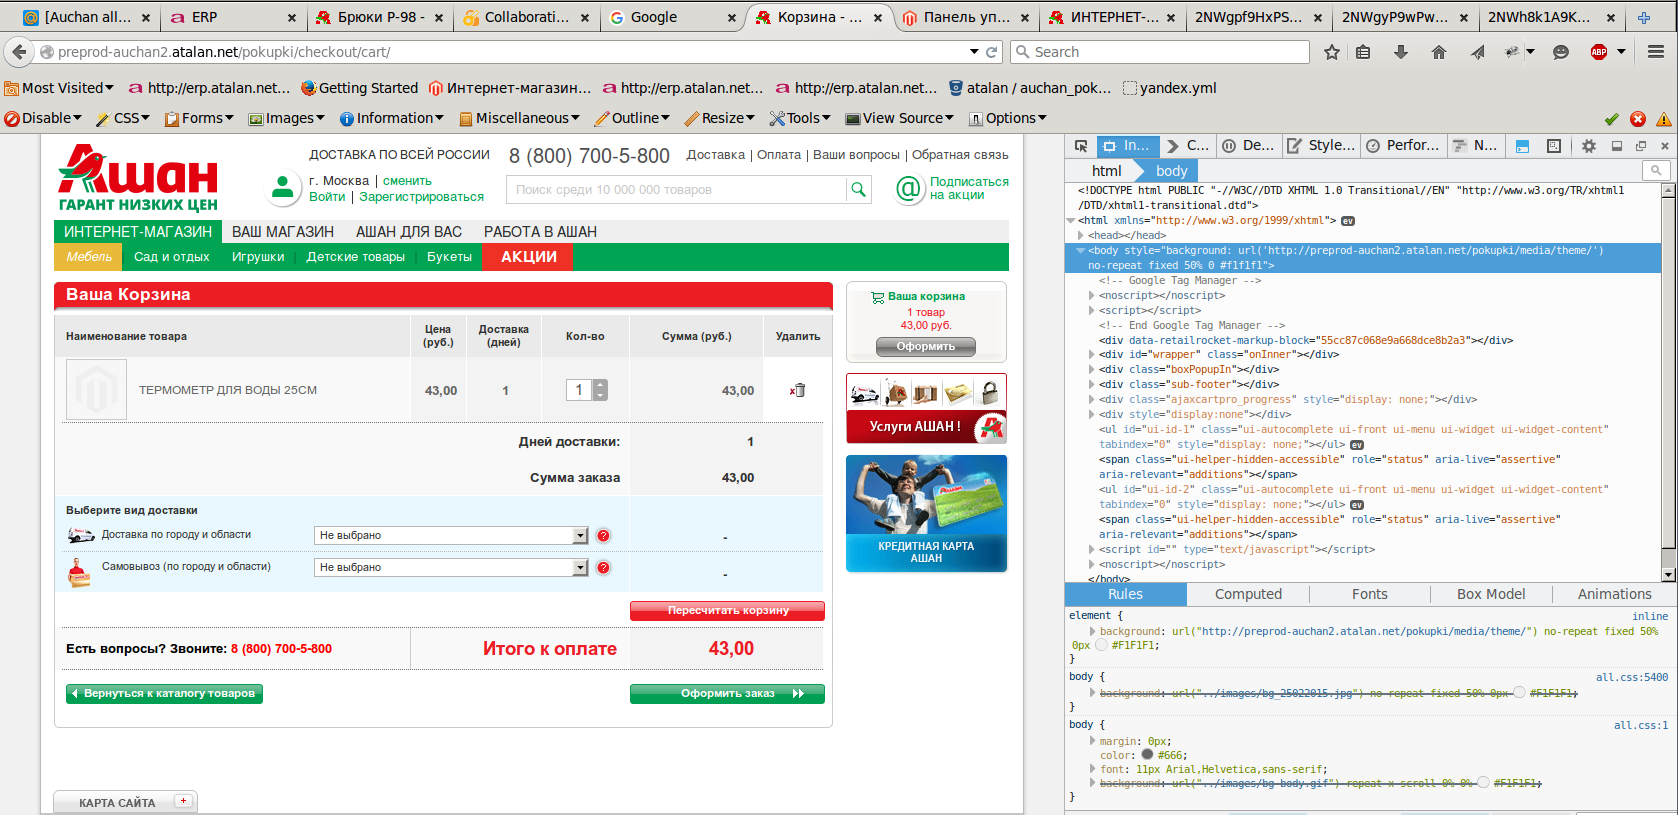This screenshot has width=1678, height=815.
Task: Switch to the Console devtools tab
Action: (x=1188, y=146)
